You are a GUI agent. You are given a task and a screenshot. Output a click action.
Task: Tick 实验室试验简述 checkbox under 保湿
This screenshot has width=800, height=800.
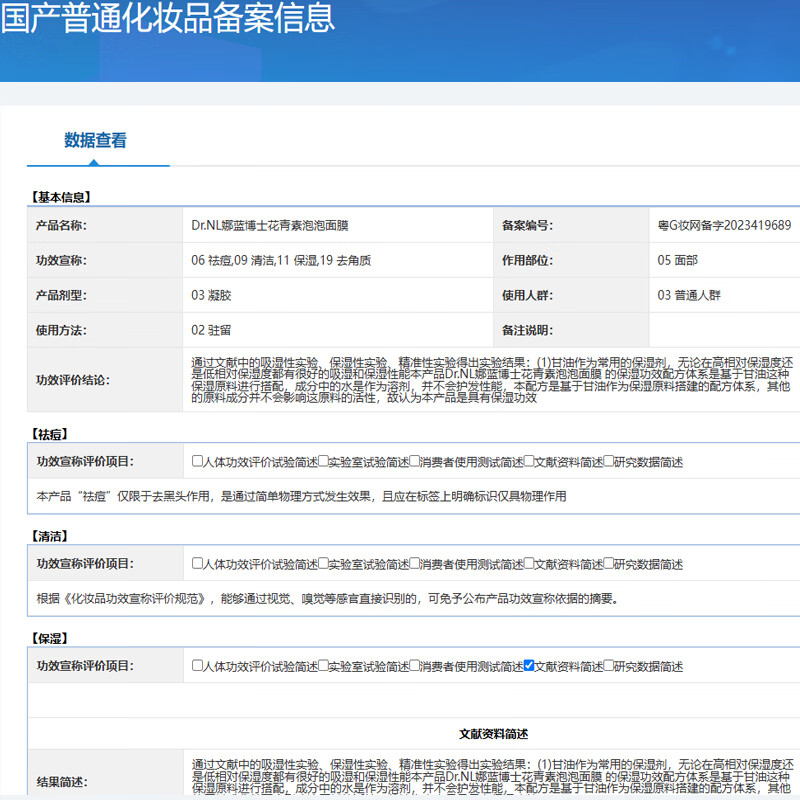(323, 665)
